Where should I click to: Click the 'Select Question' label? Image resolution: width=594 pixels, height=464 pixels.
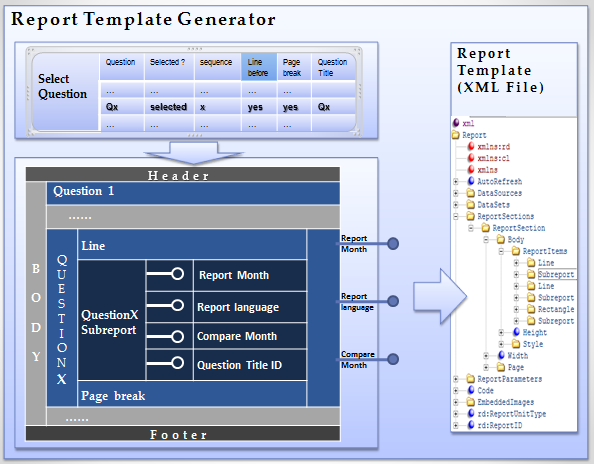coord(62,86)
